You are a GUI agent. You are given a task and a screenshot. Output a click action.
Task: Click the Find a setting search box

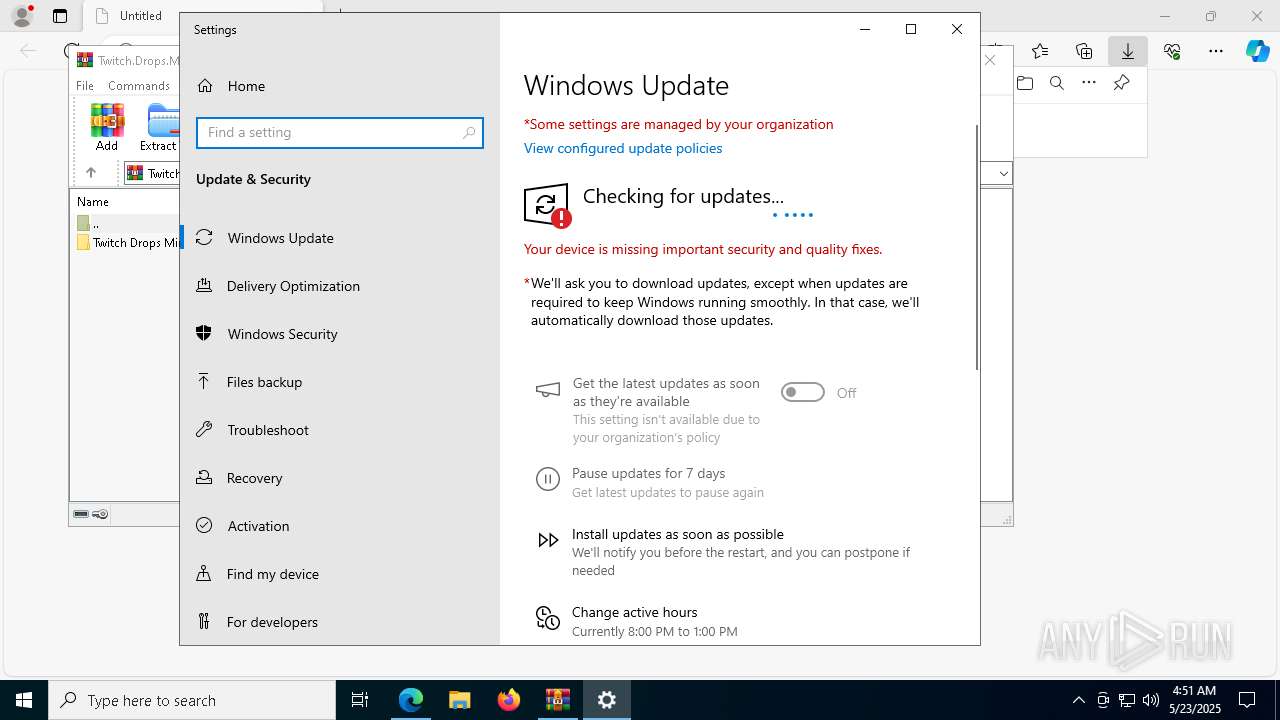pos(340,133)
